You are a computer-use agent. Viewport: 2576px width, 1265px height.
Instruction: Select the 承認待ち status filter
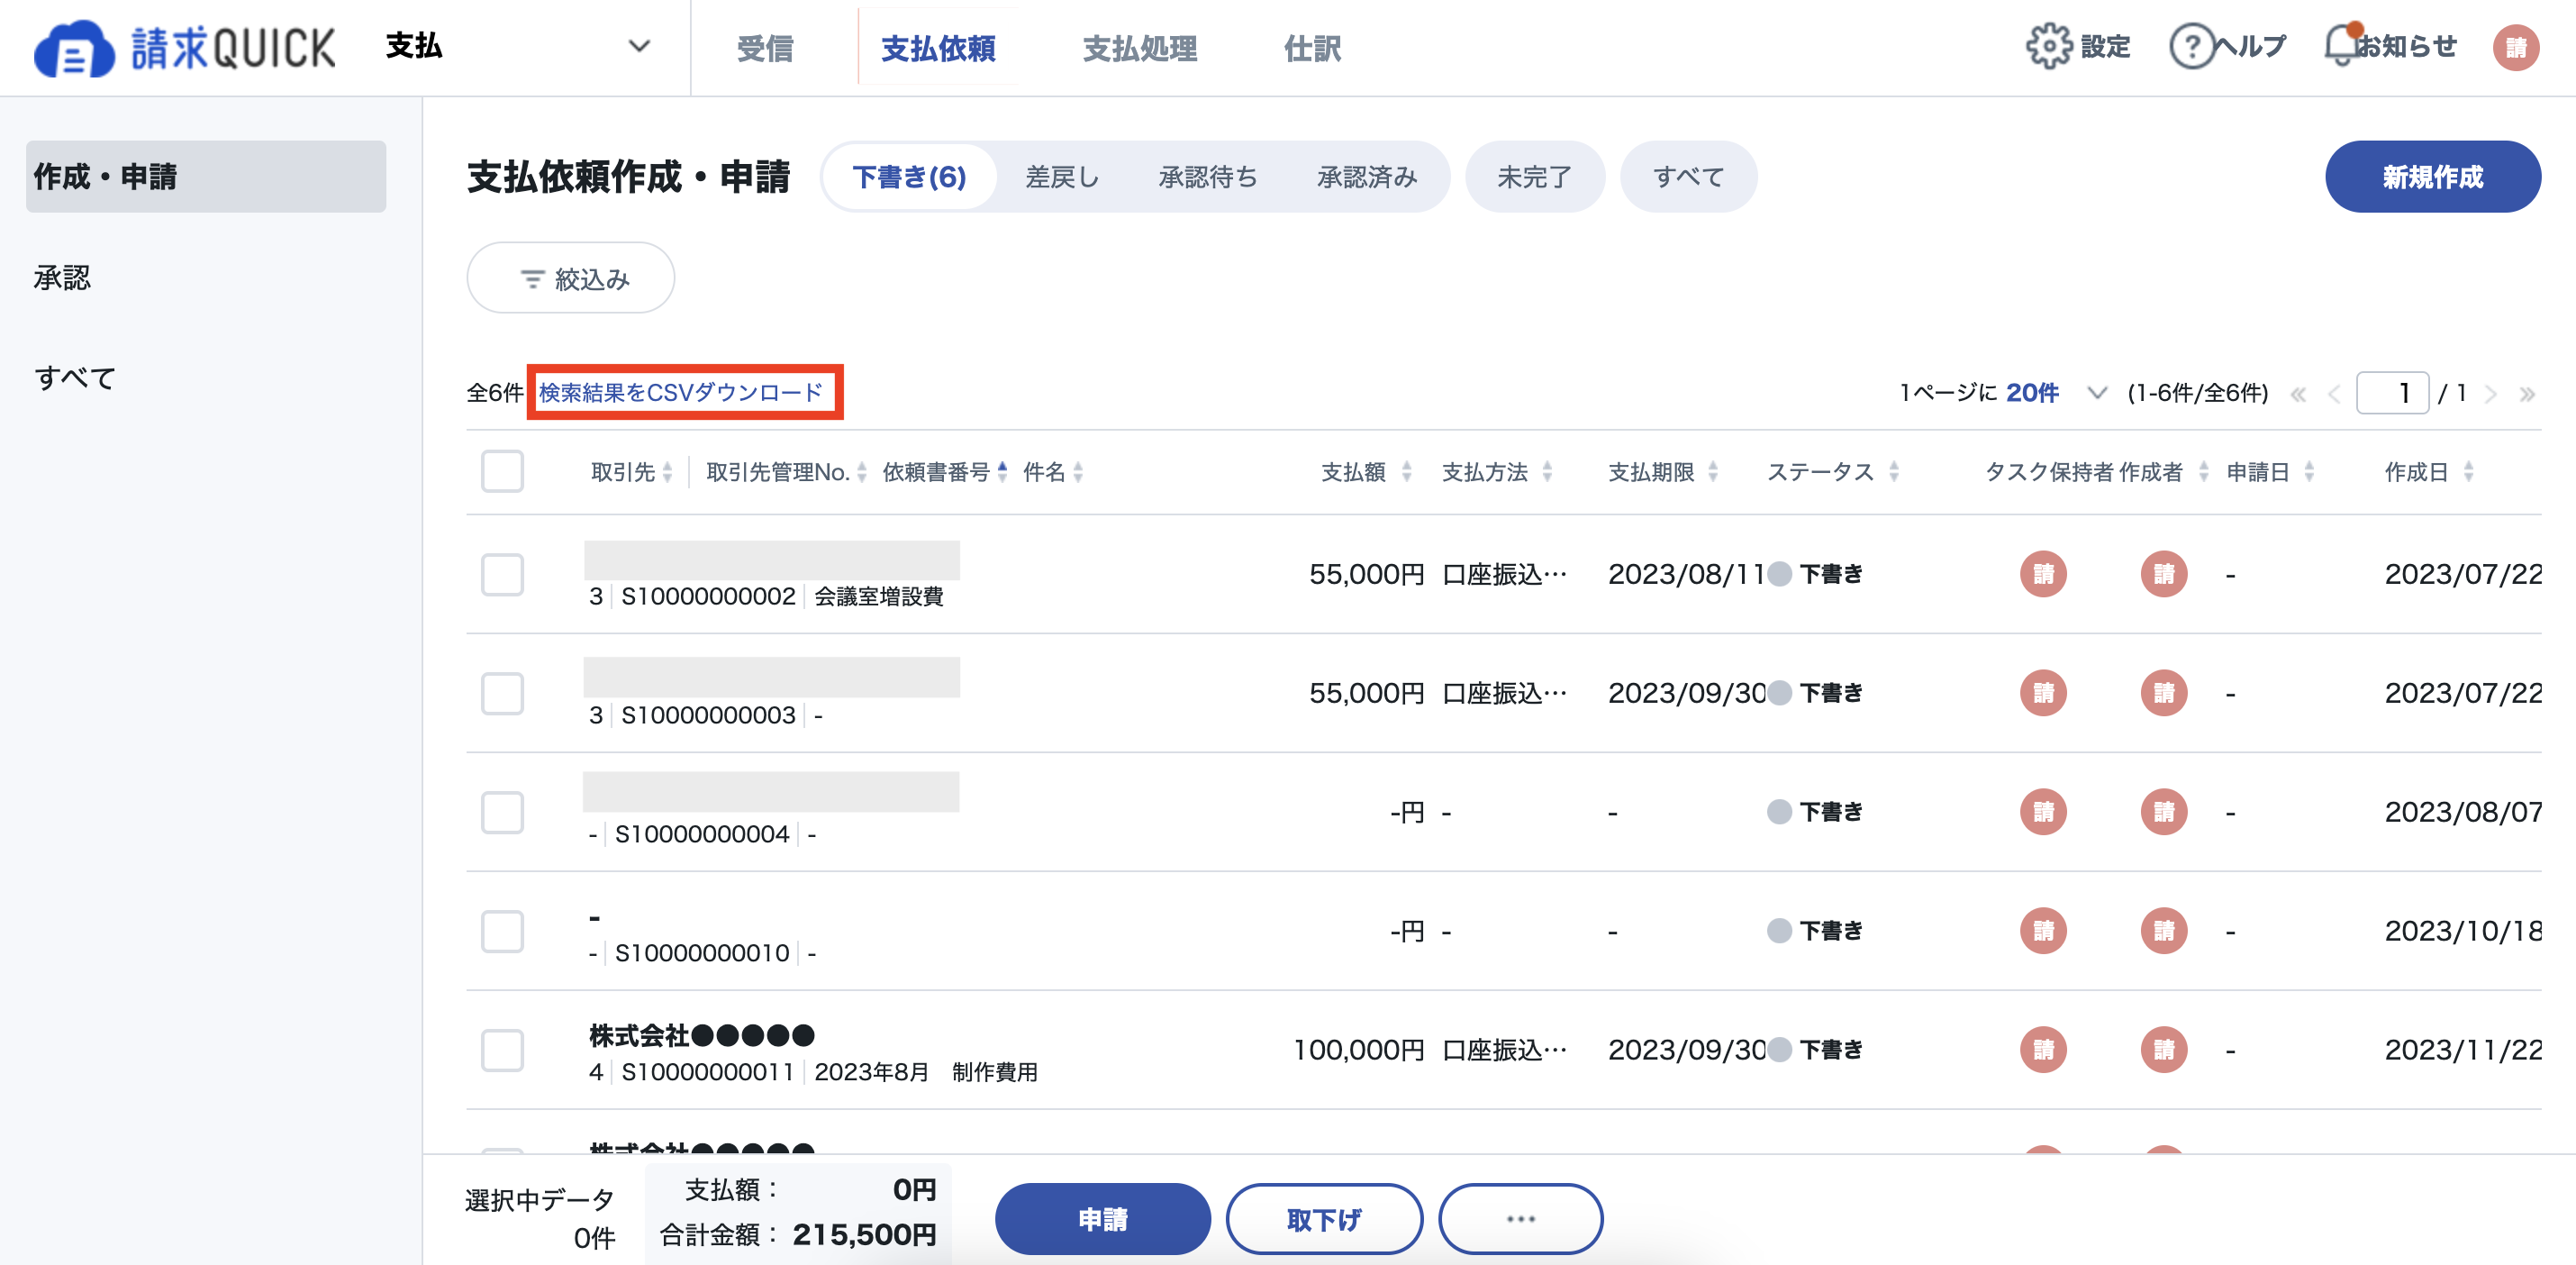(1208, 177)
